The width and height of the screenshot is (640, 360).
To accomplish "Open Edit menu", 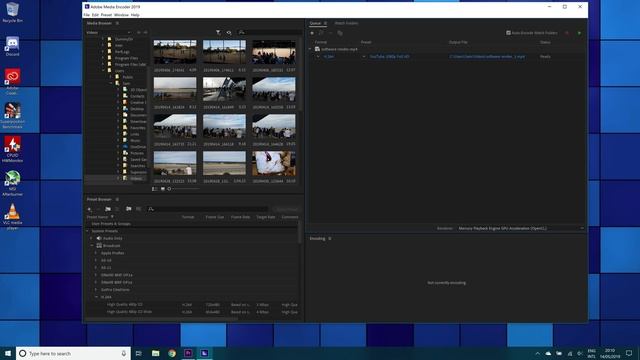I will [x=95, y=15].
